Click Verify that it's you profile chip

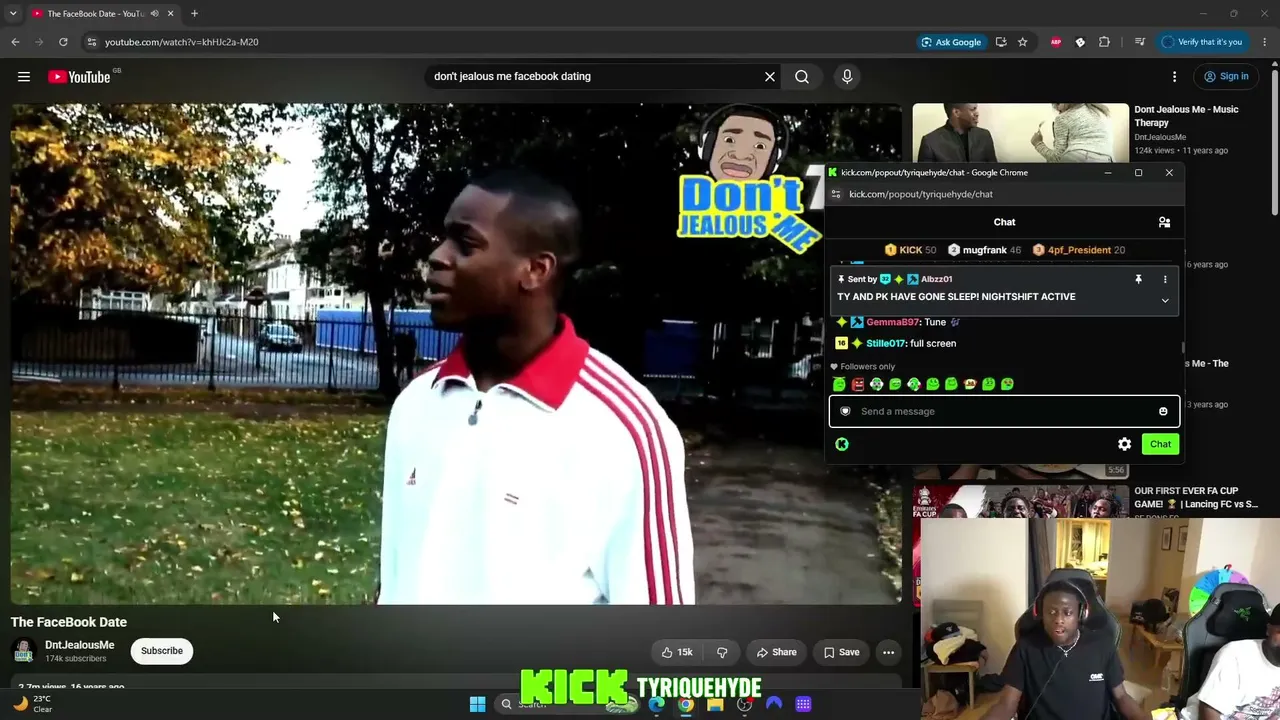click(x=1201, y=42)
